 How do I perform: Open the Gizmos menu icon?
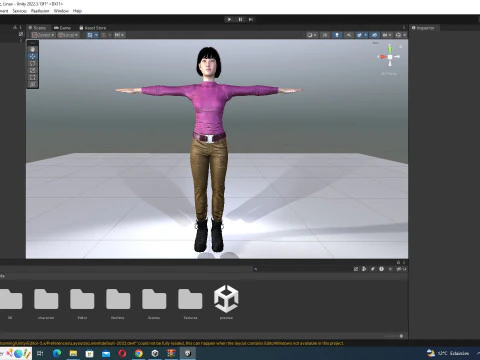click(x=398, y=35)
